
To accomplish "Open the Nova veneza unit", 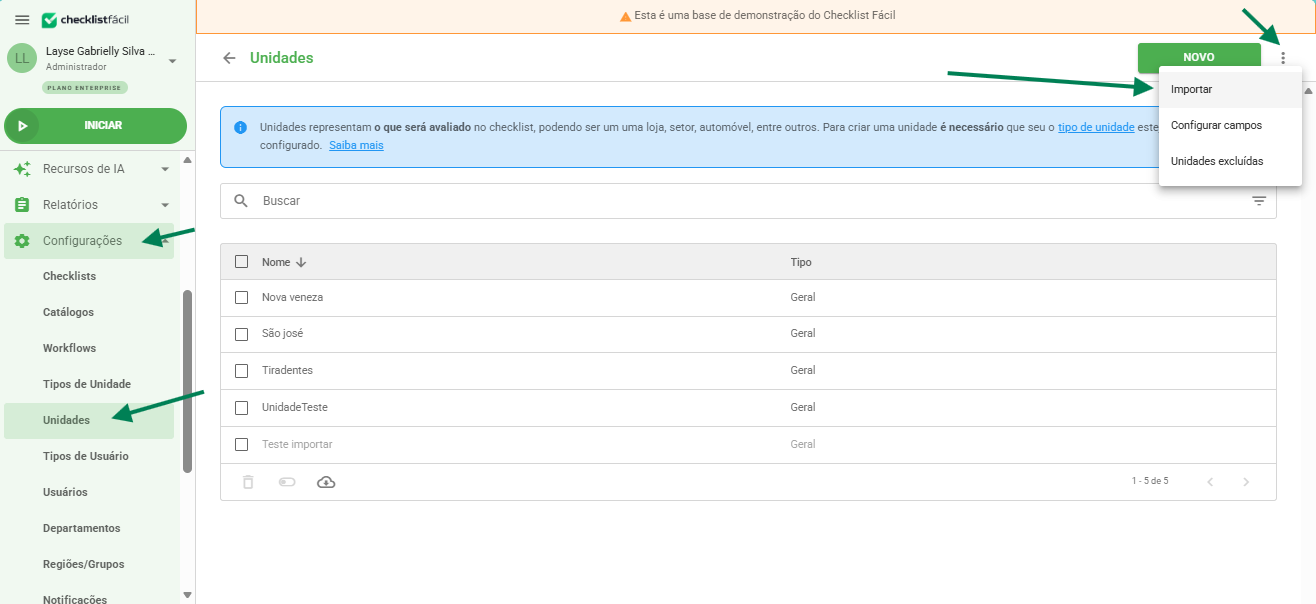I will 292,297.
